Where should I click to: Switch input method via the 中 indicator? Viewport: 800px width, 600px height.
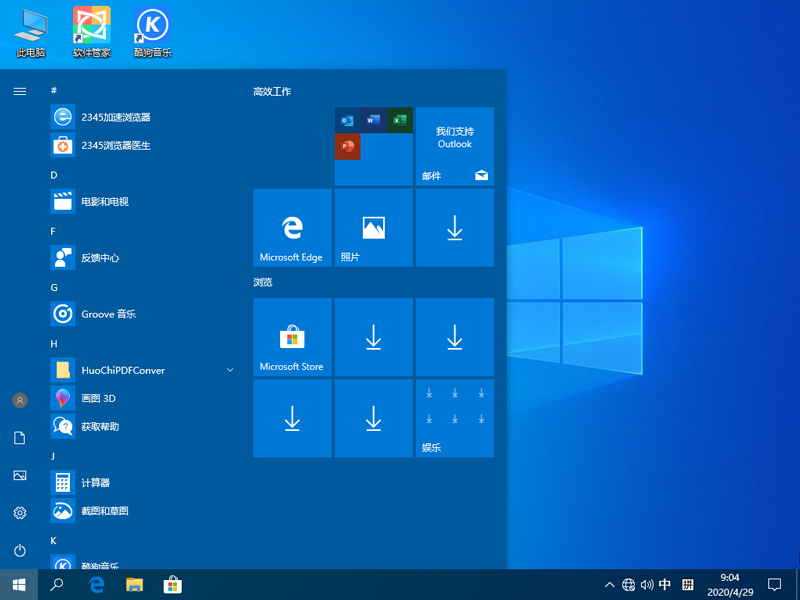coord(666,585)
